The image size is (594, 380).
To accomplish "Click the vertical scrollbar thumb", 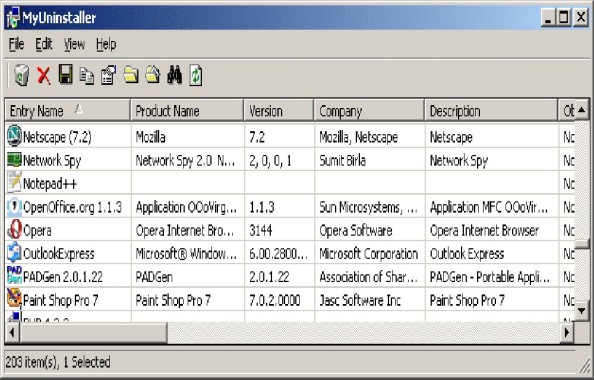I will [x=581, y=244].
